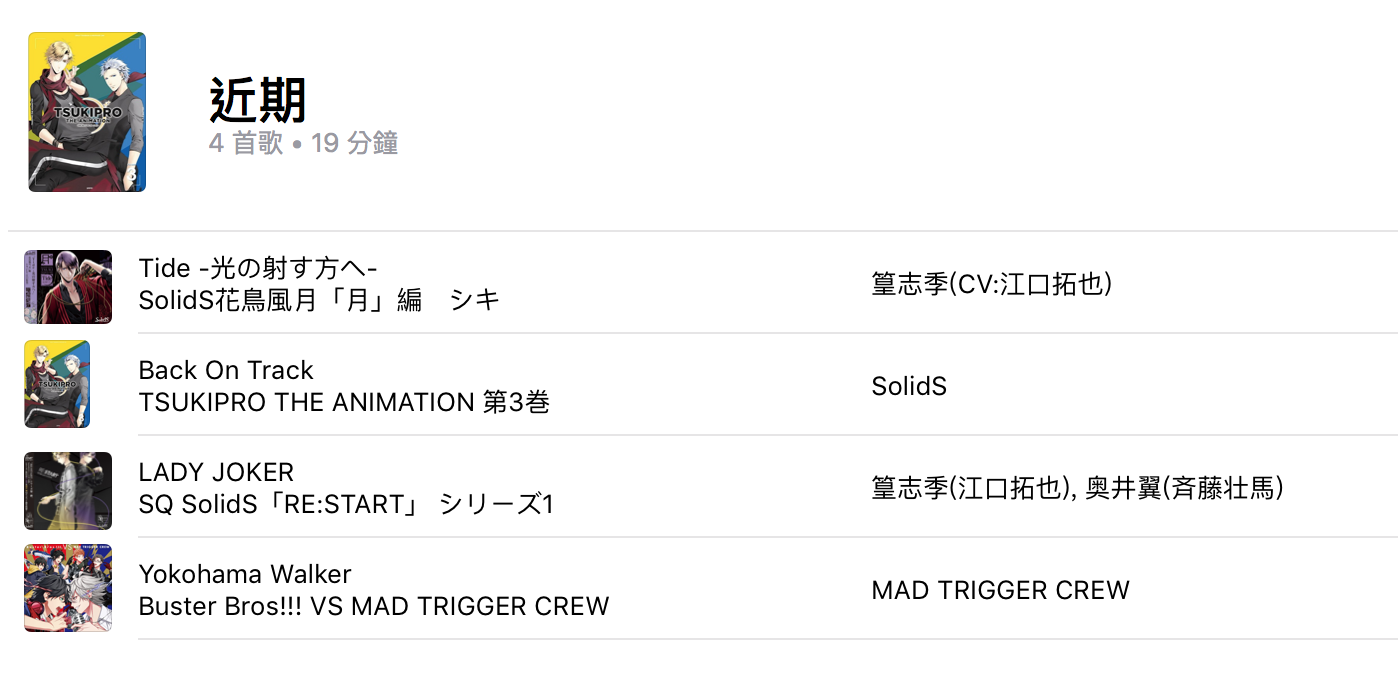This screenshot has height=700, width=1398.
Task: Play the song Tide -光の射す方へ-
Action: 257,268
